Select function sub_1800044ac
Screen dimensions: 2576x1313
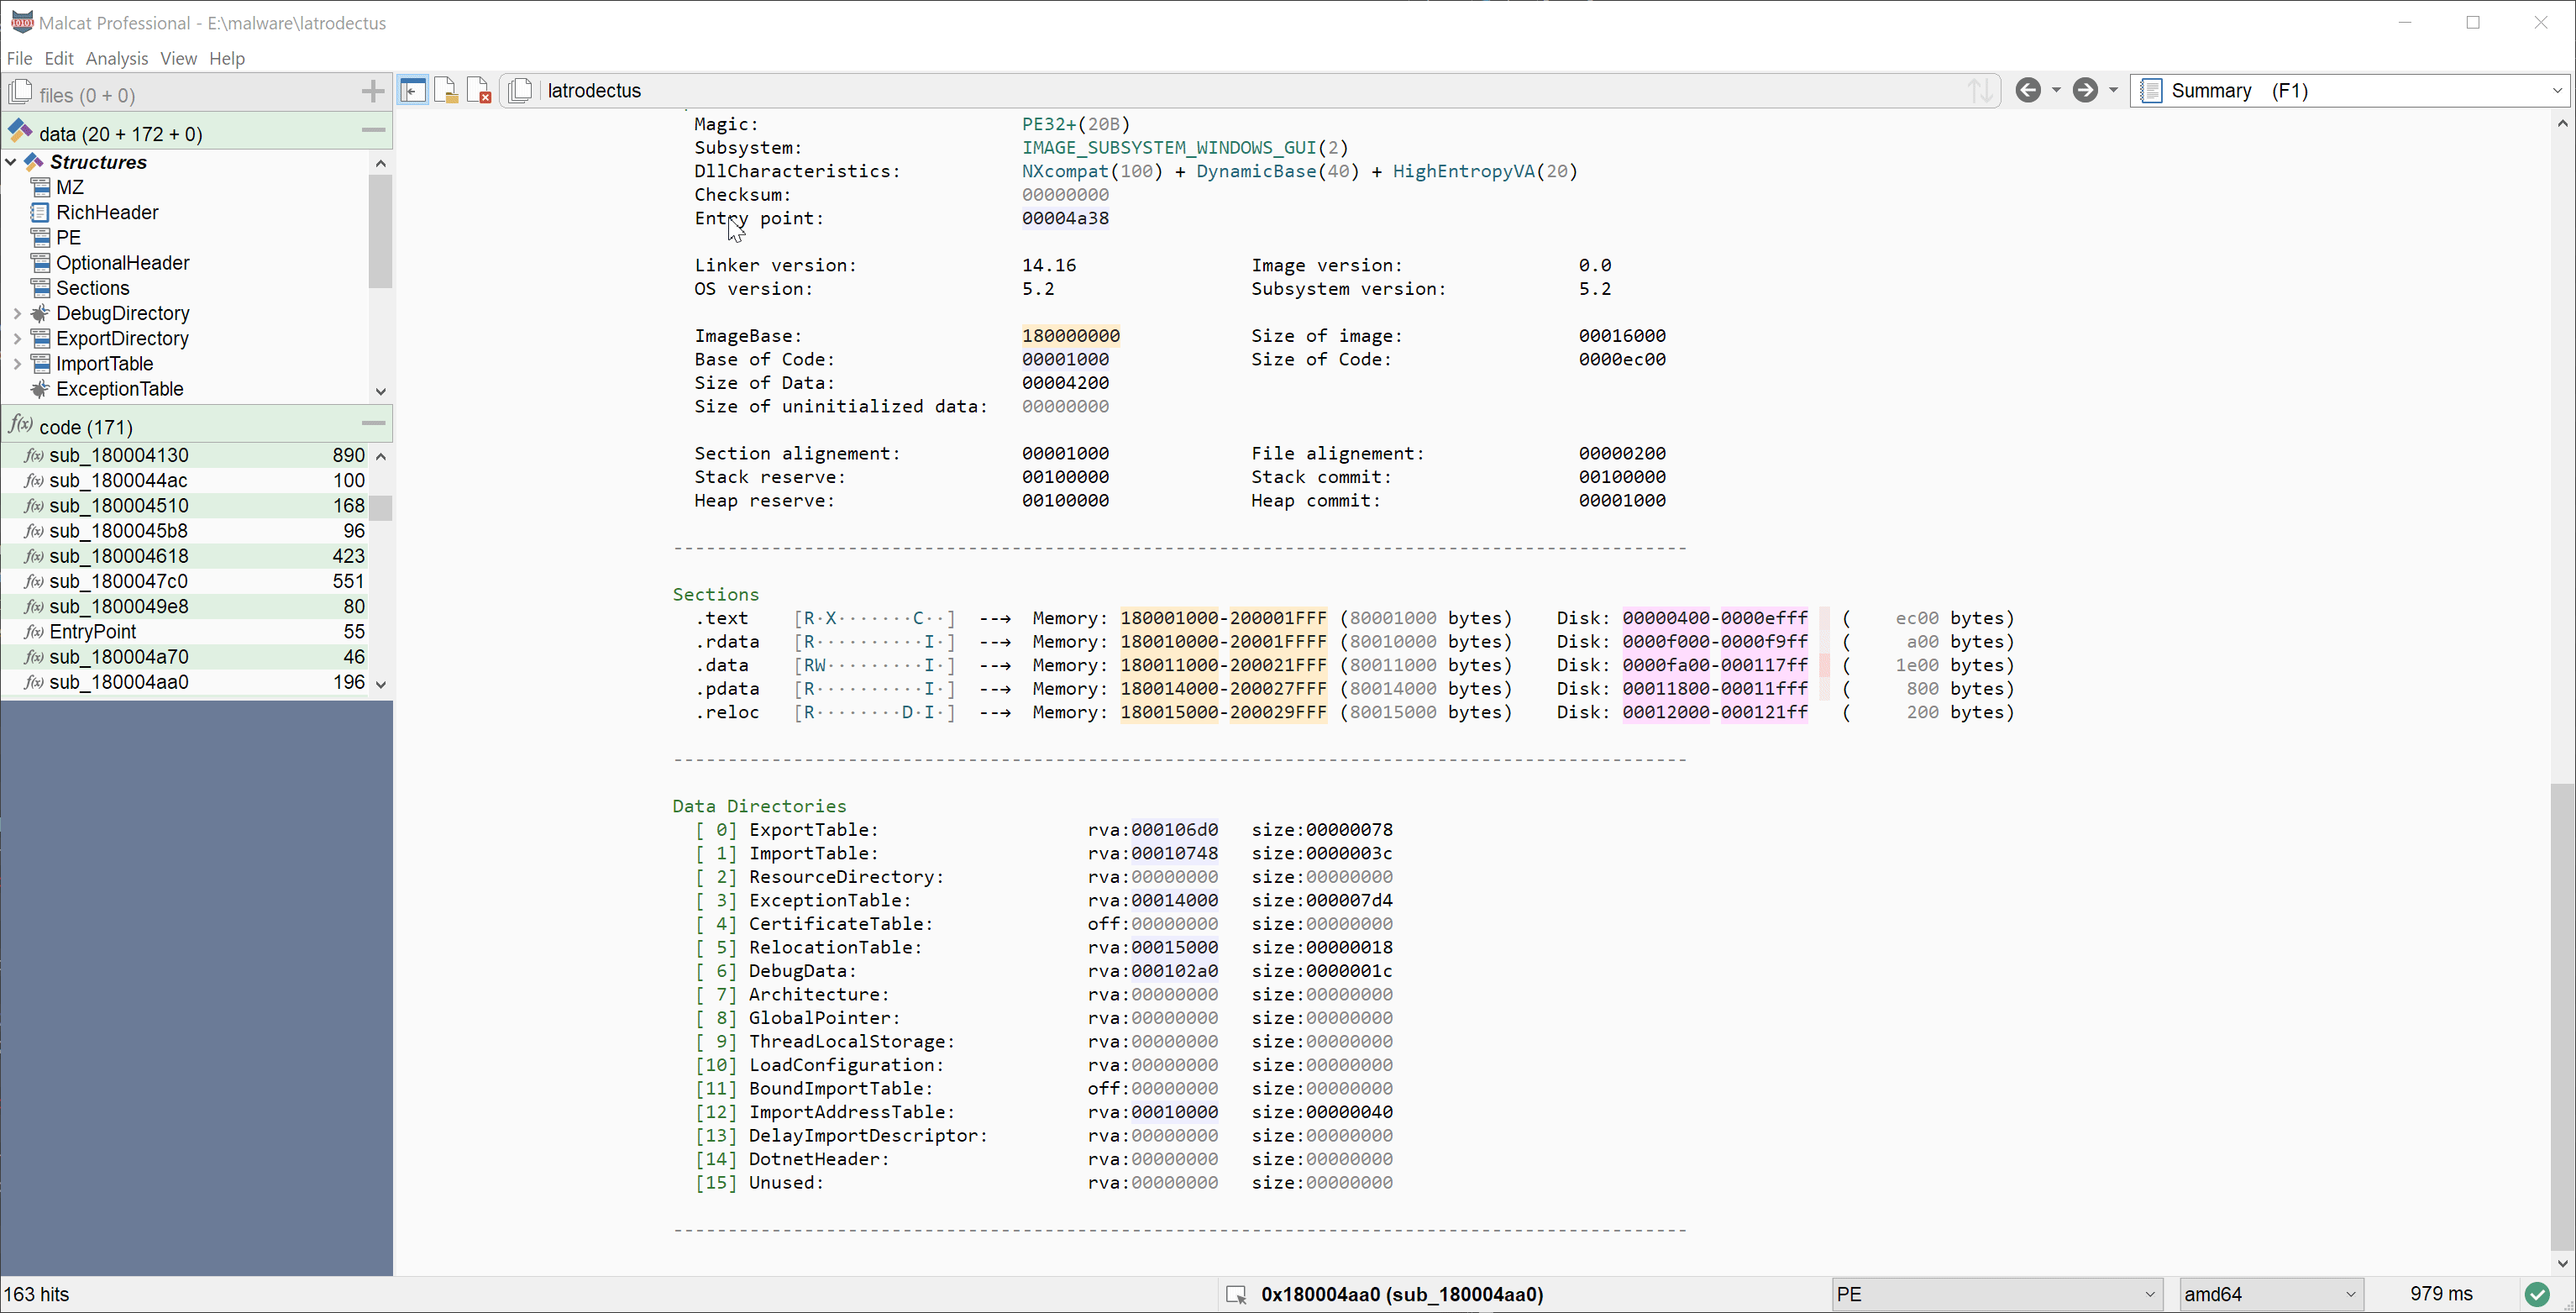[185, 481]
